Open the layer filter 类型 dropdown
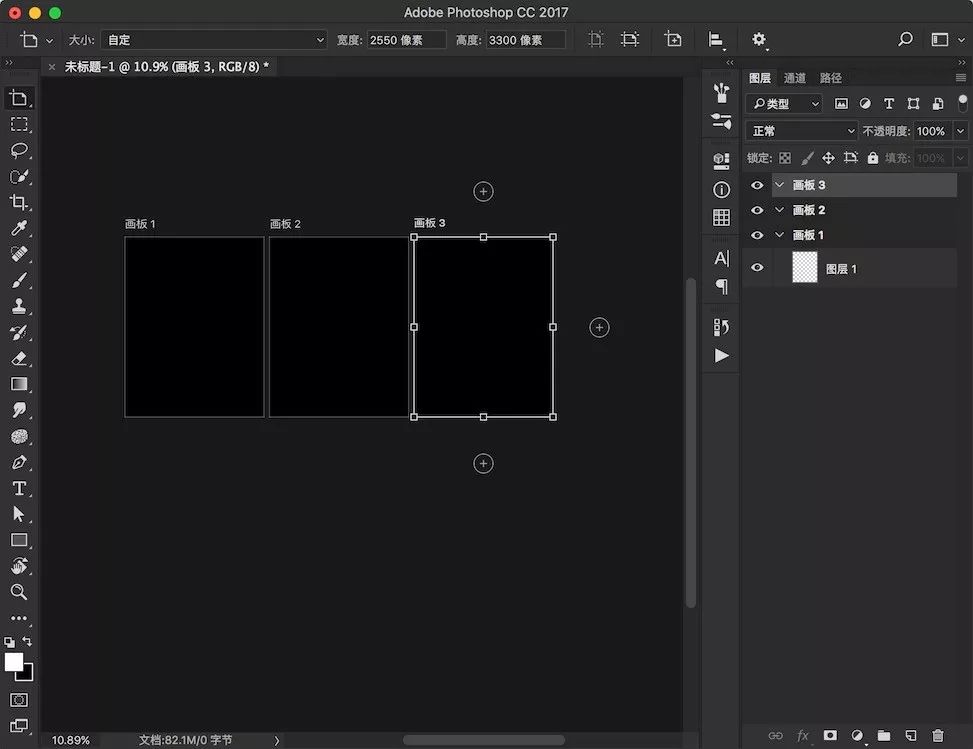 point(784,104)
